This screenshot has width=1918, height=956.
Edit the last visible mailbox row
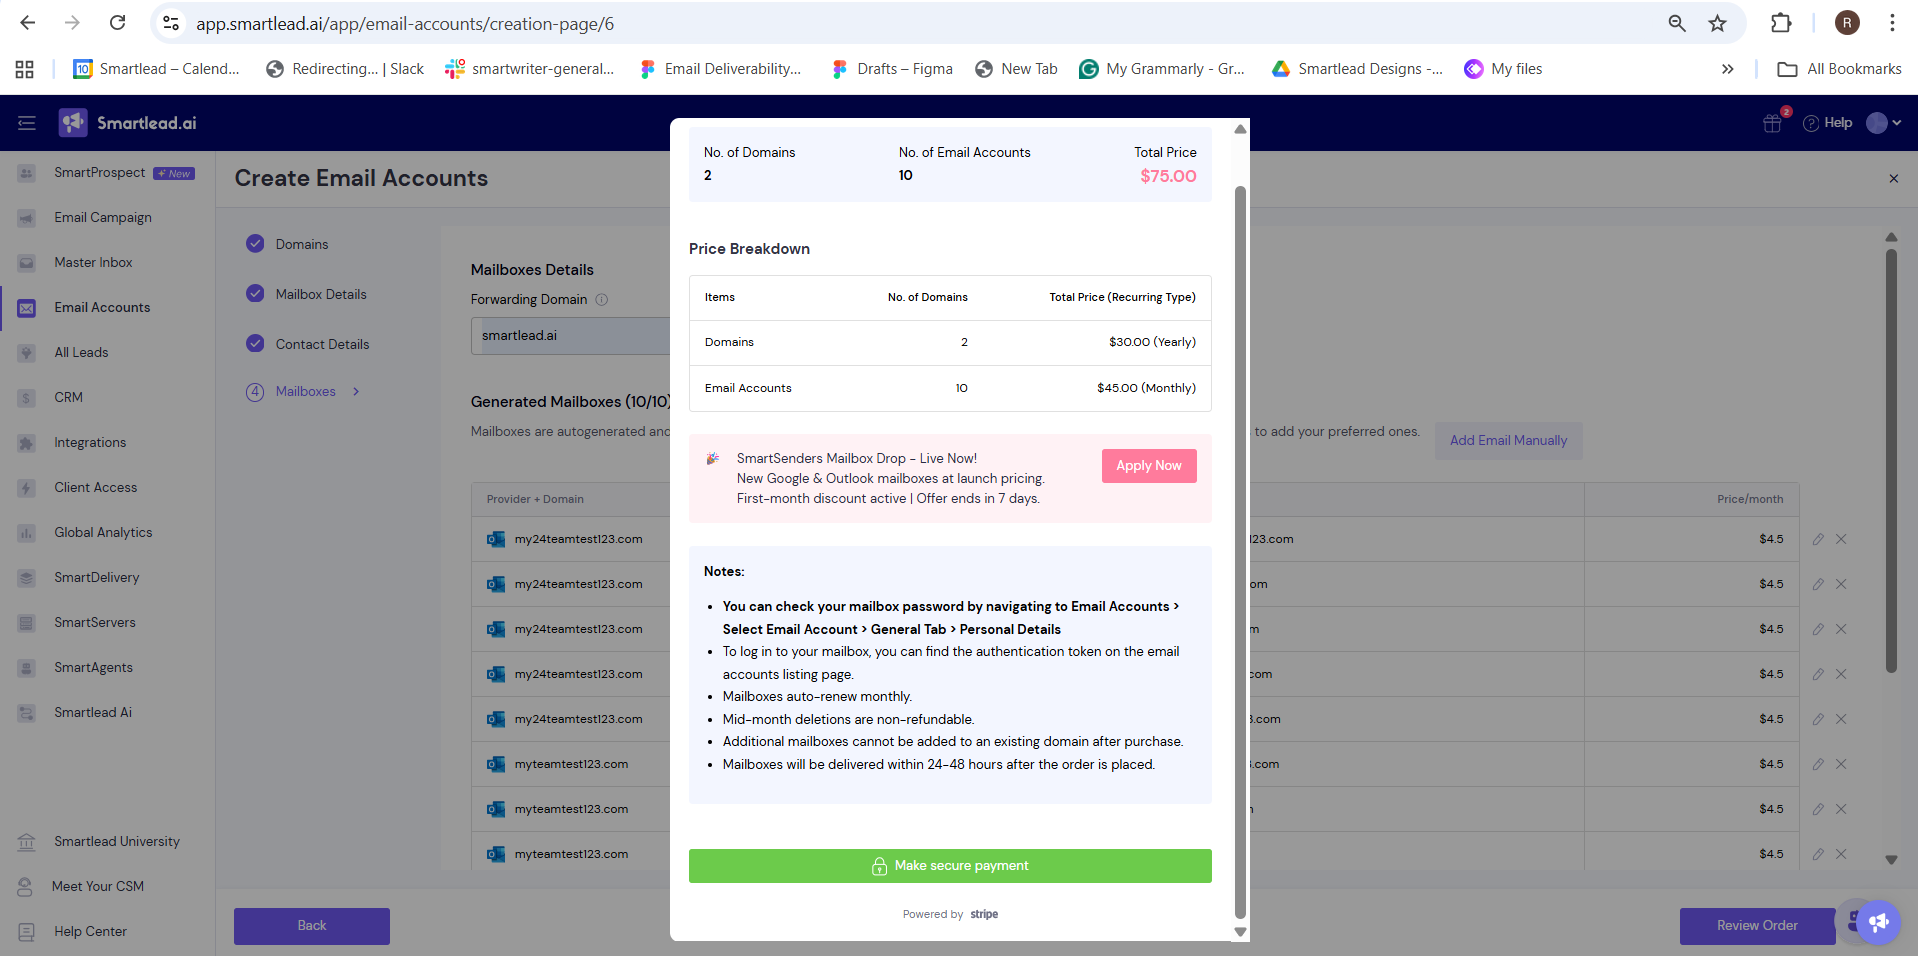[1818, 854]
